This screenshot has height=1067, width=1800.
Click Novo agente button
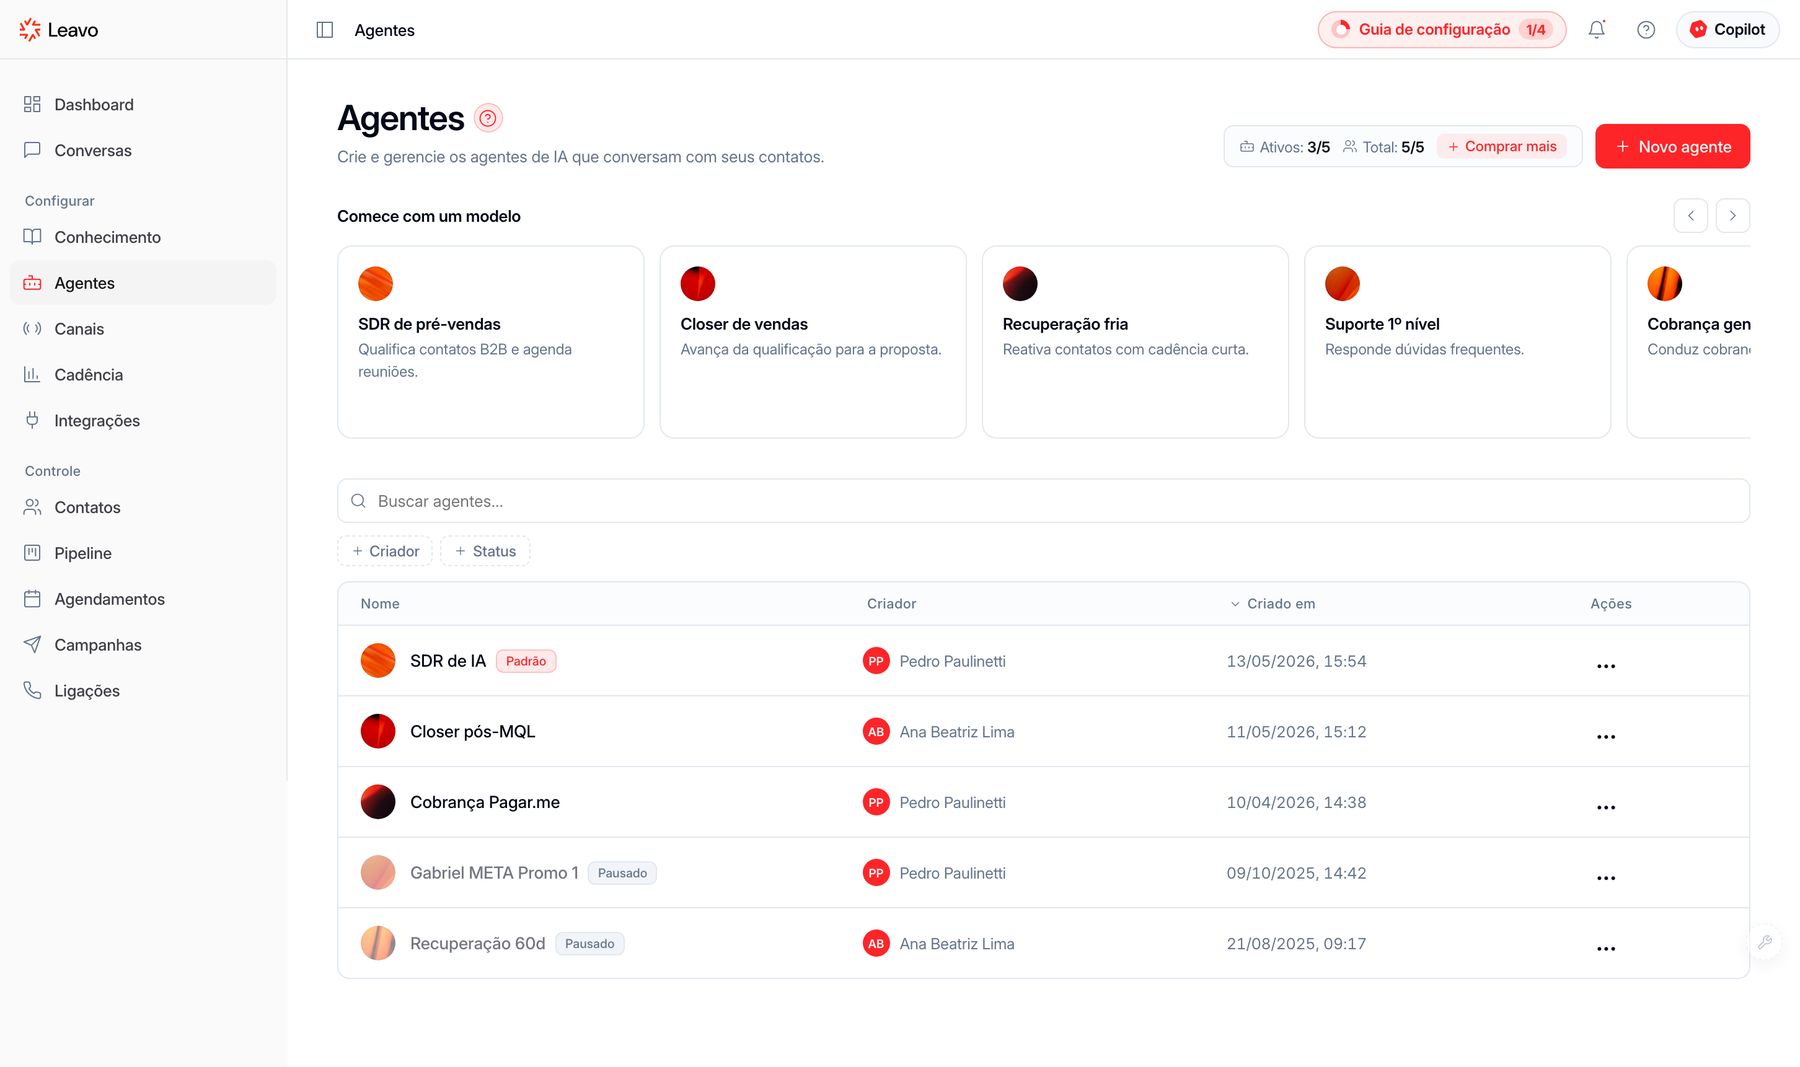1672,146
